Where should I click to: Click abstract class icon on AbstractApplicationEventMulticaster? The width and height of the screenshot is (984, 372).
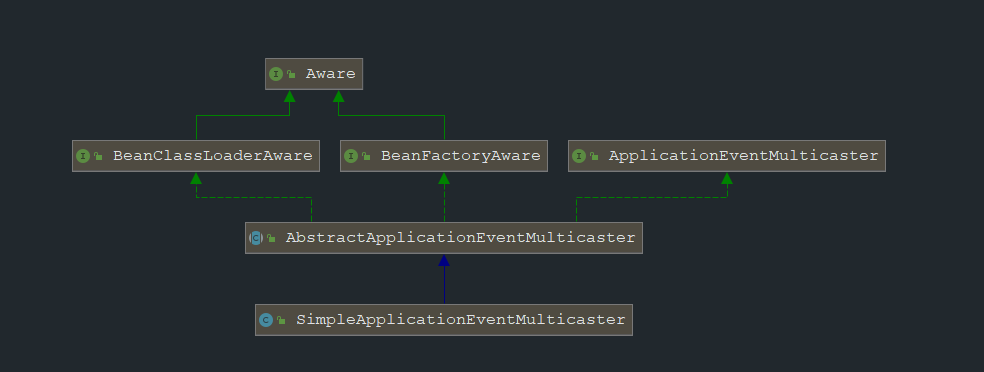255,238
